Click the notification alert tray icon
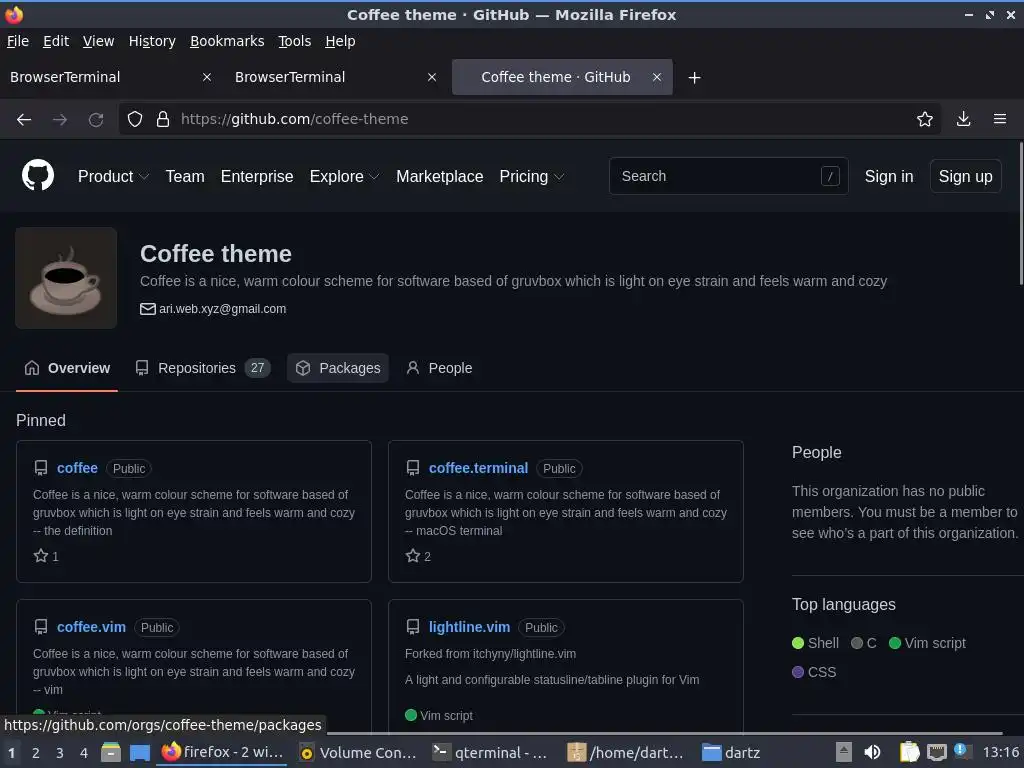The height and width of the screenshot is (768, 1024). (x=961, y=750)
